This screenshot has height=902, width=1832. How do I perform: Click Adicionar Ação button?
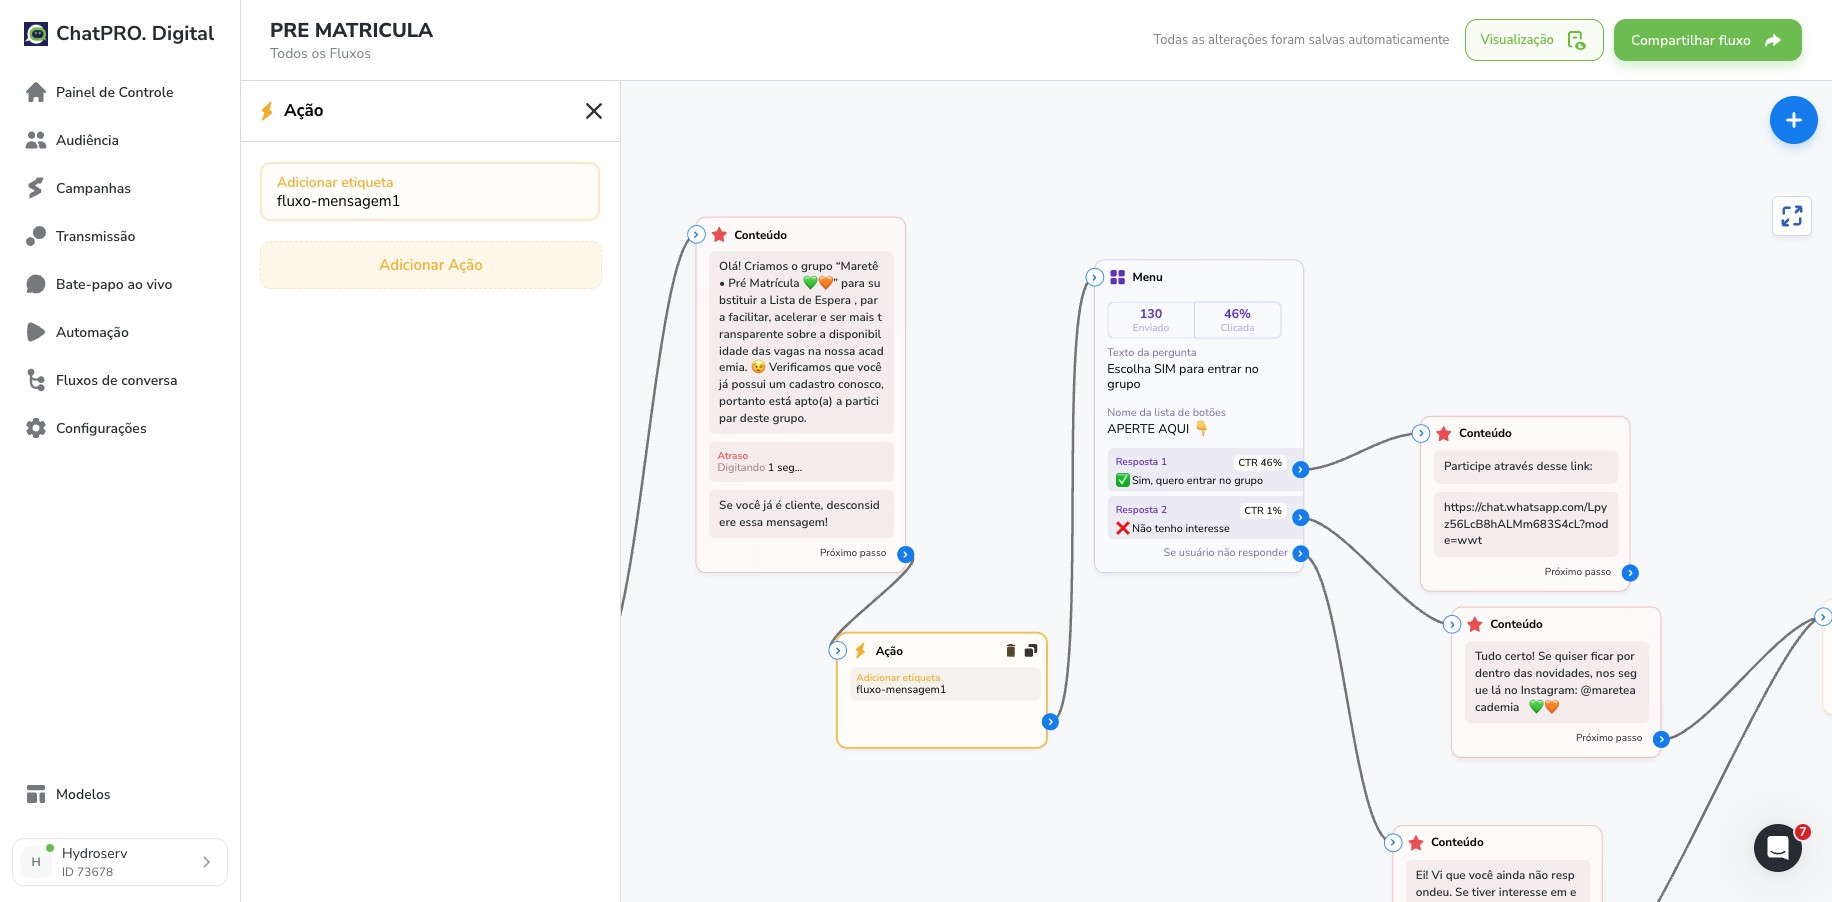431,265
